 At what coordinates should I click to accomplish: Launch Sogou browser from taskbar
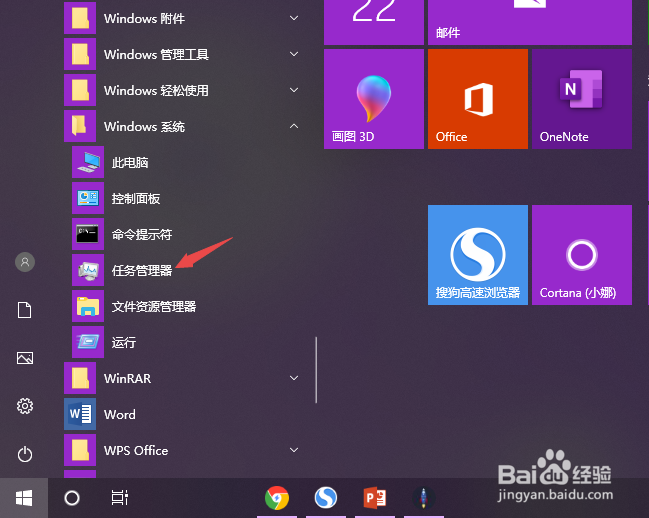[x=326, y=498]
